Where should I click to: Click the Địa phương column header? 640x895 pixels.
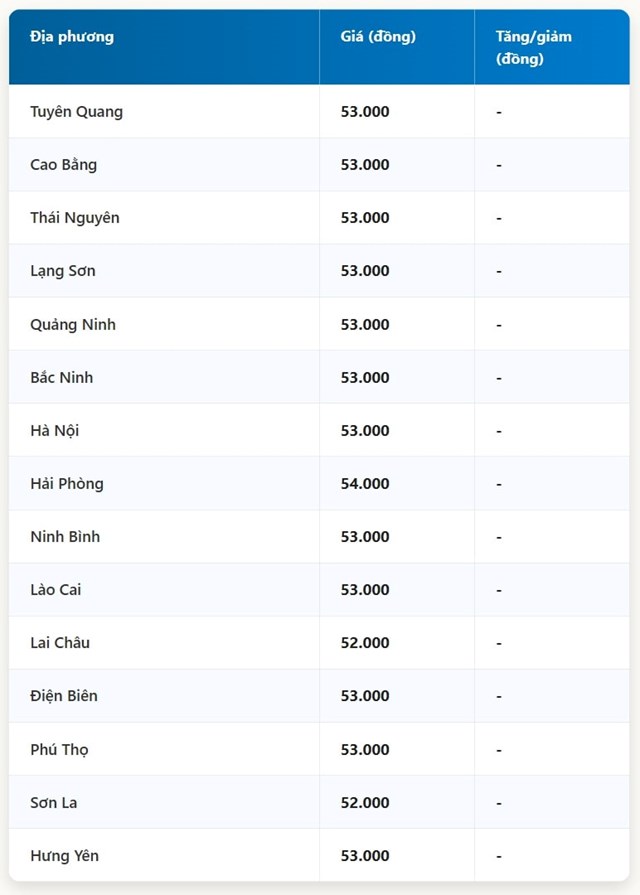(x=72, y=37)
